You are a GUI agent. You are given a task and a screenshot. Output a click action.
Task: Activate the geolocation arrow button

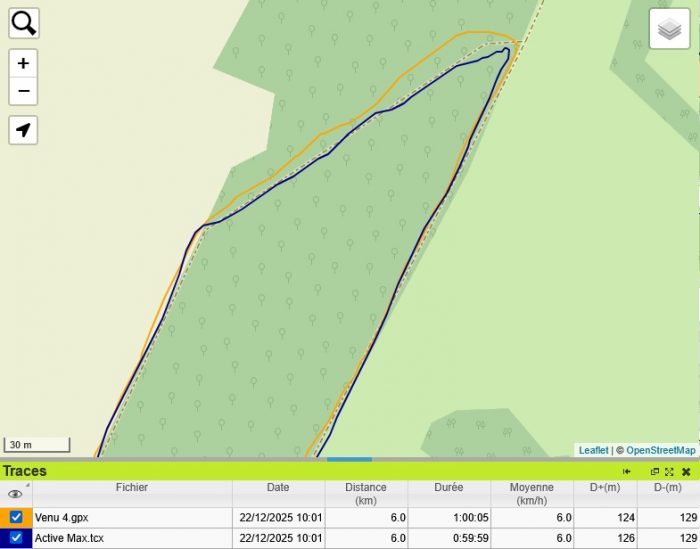click(x=24, y=130)
